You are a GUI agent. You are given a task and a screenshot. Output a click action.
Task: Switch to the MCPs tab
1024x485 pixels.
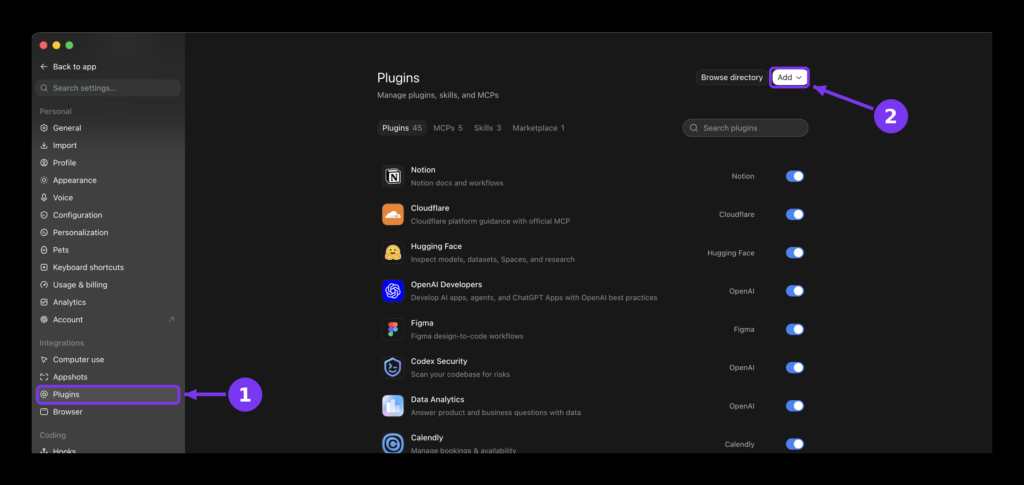click(x=448, y=128)
